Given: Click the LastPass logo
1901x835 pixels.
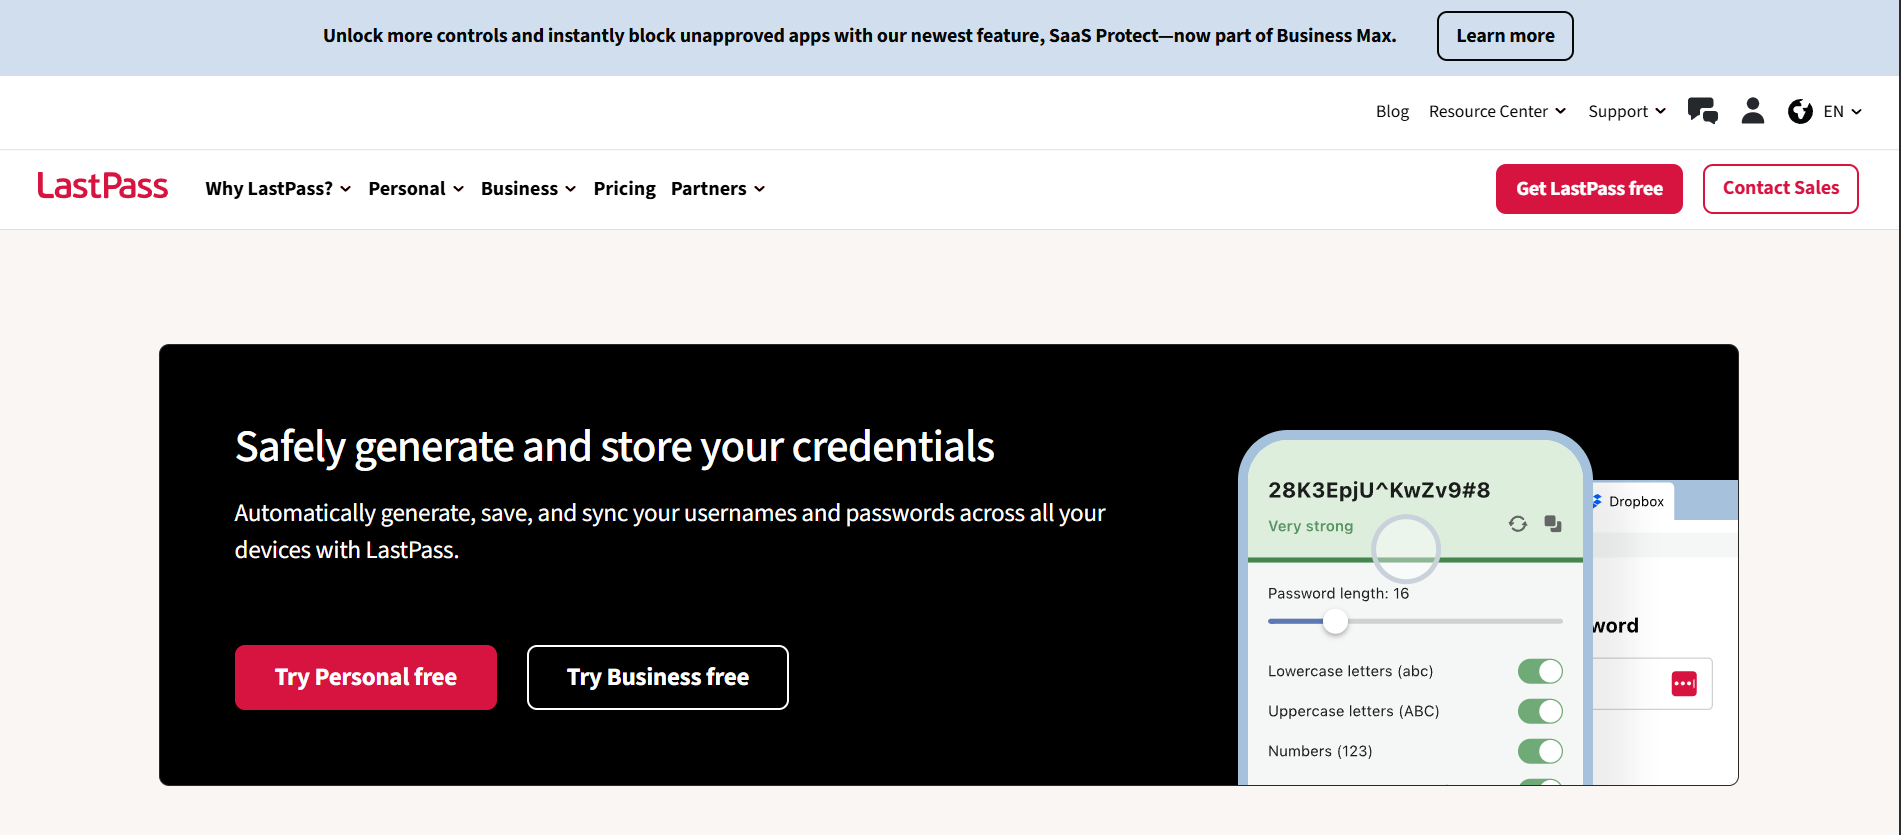Looking at the screenshot, I should [102, 187].
